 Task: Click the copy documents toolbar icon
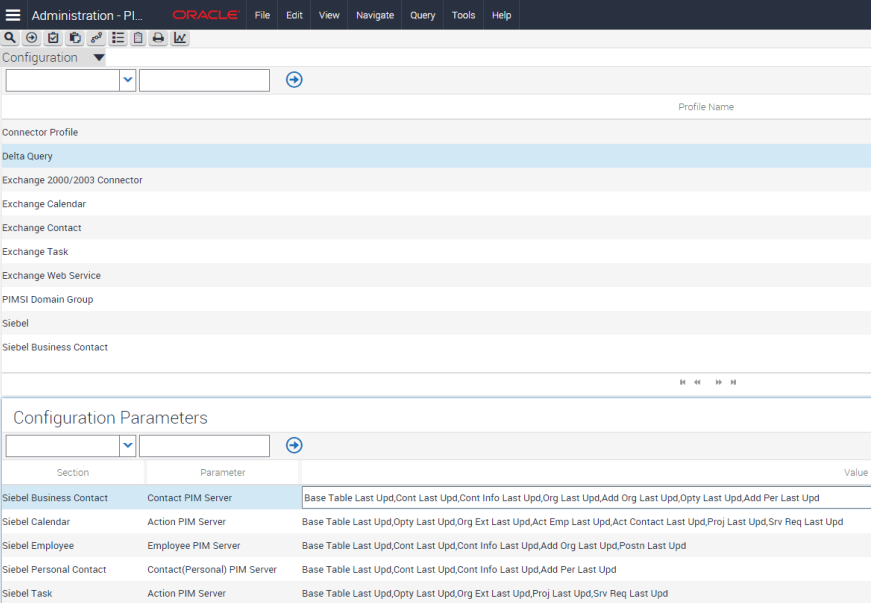click(74, 38)
